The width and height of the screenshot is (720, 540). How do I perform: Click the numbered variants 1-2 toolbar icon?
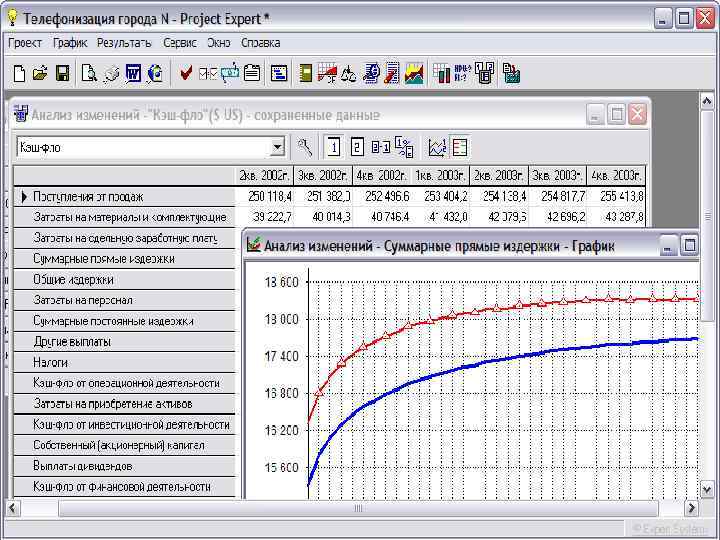485,73
